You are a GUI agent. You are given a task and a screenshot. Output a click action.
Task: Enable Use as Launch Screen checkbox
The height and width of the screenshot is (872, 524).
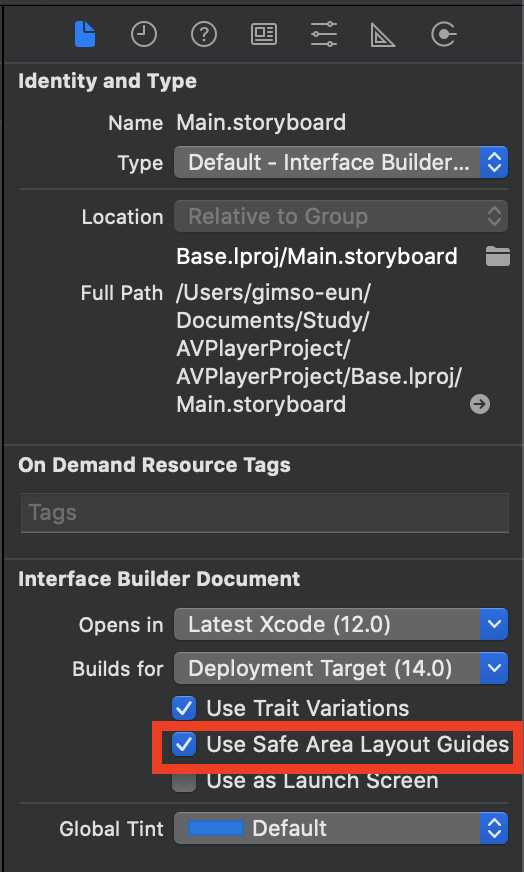click(x=184, y=780)
